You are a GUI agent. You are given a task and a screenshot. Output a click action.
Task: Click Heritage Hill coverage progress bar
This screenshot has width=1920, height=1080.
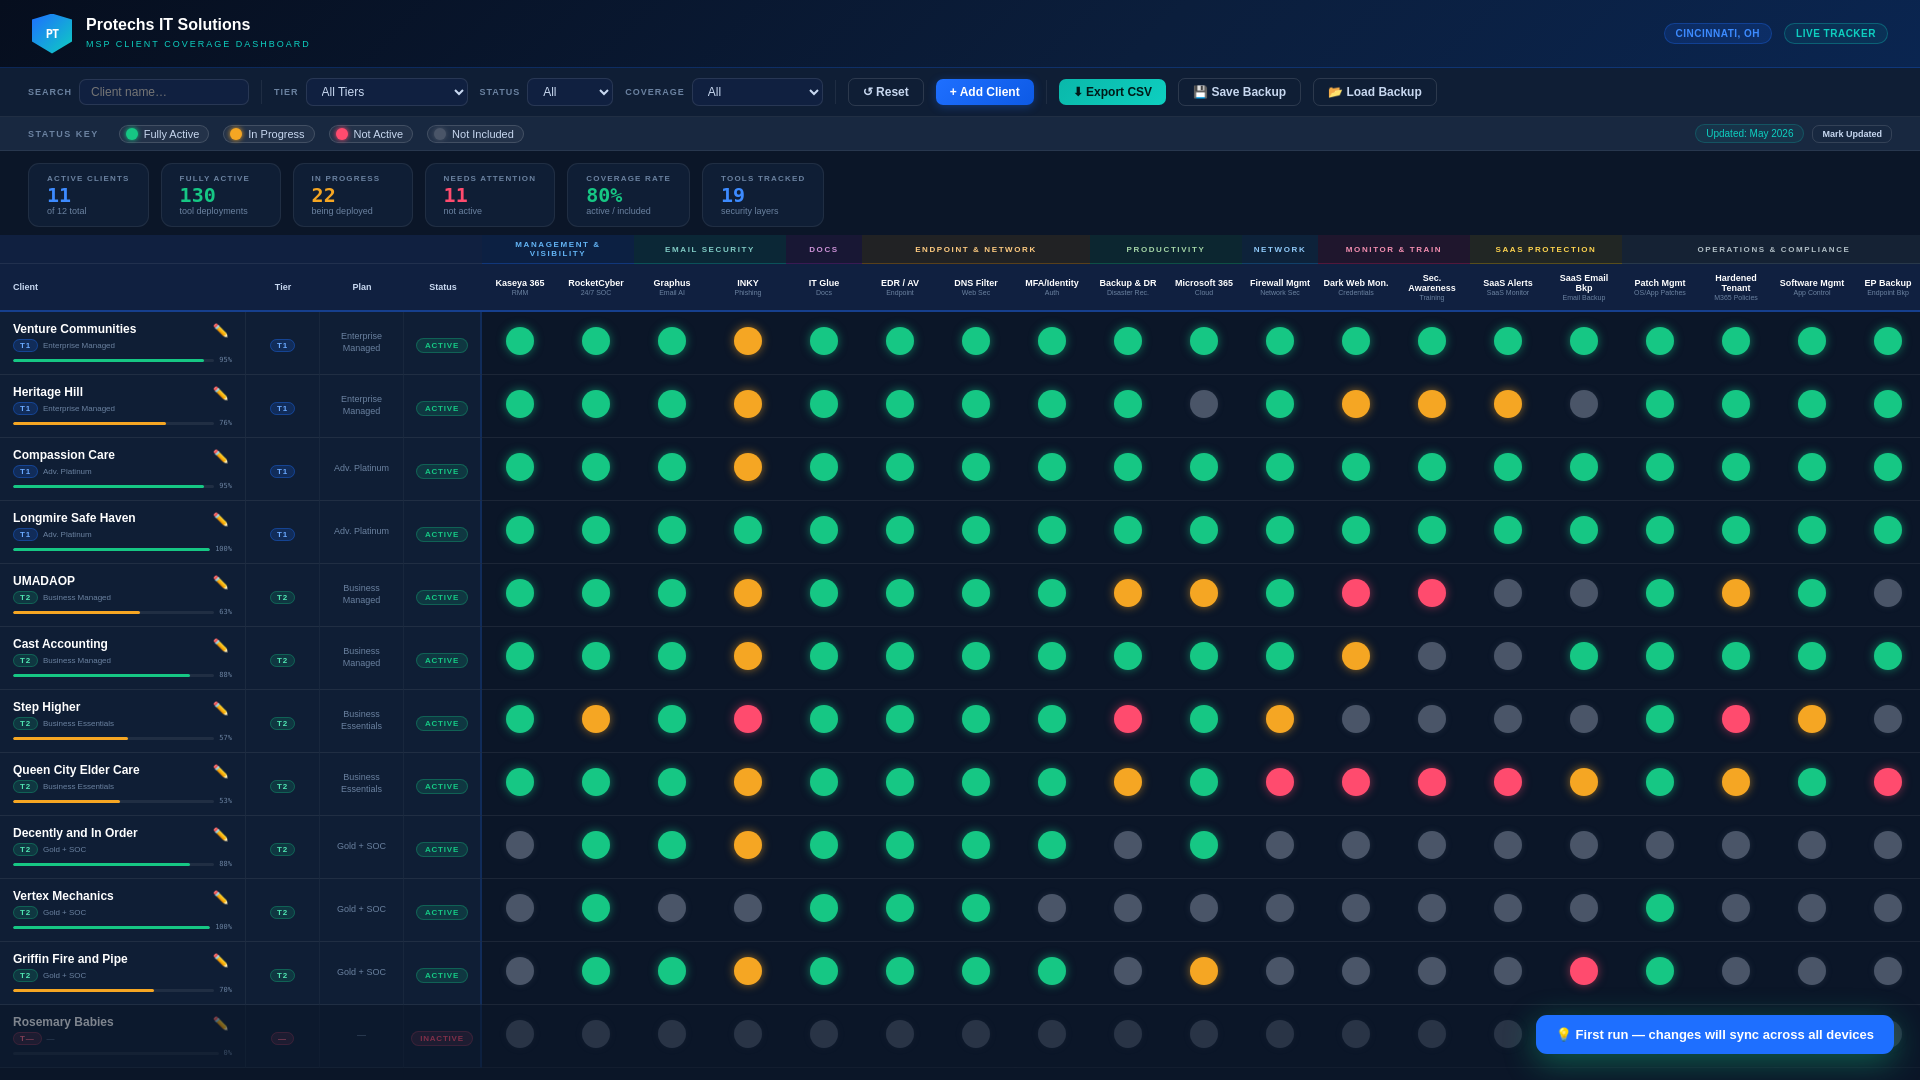(x=113, y=423)
